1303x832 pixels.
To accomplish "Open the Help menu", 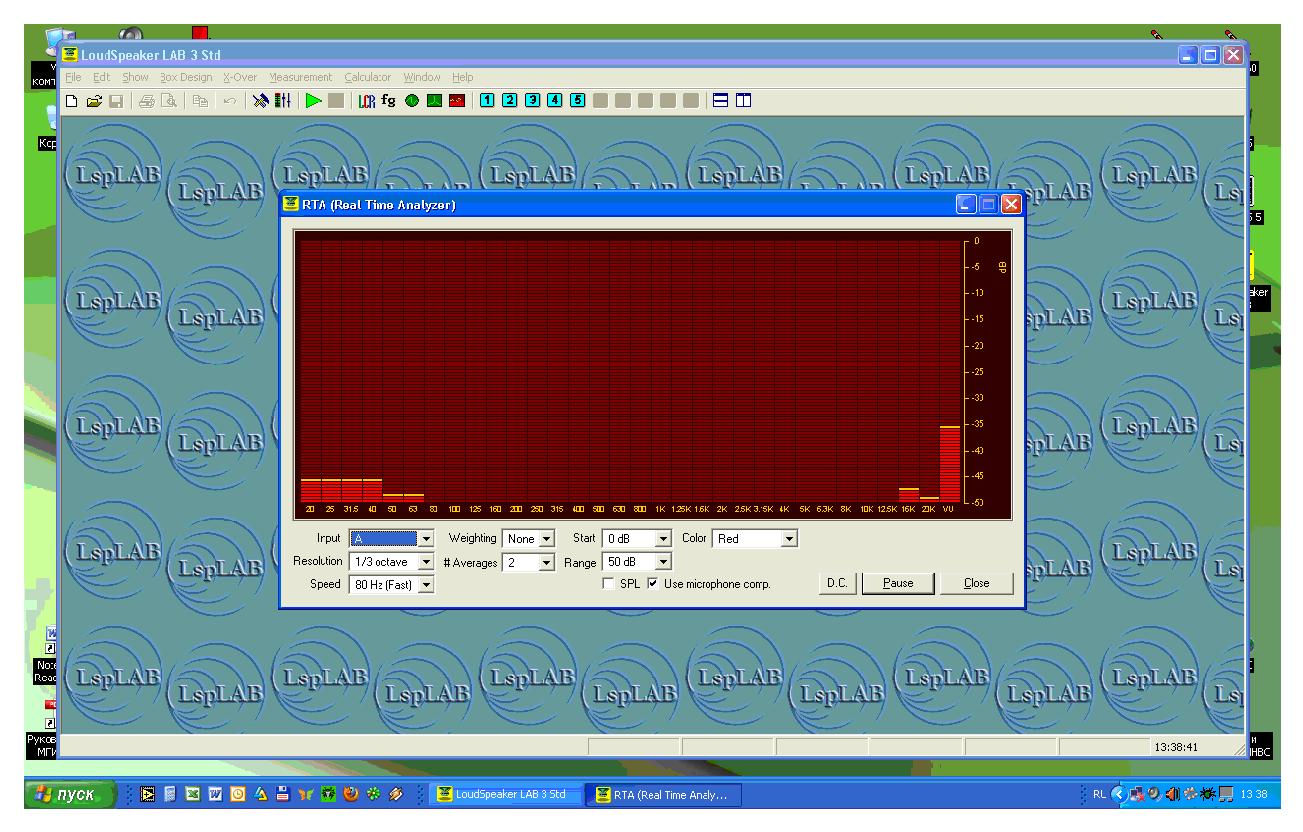I will pyautogui.click(x=462, y=77).
